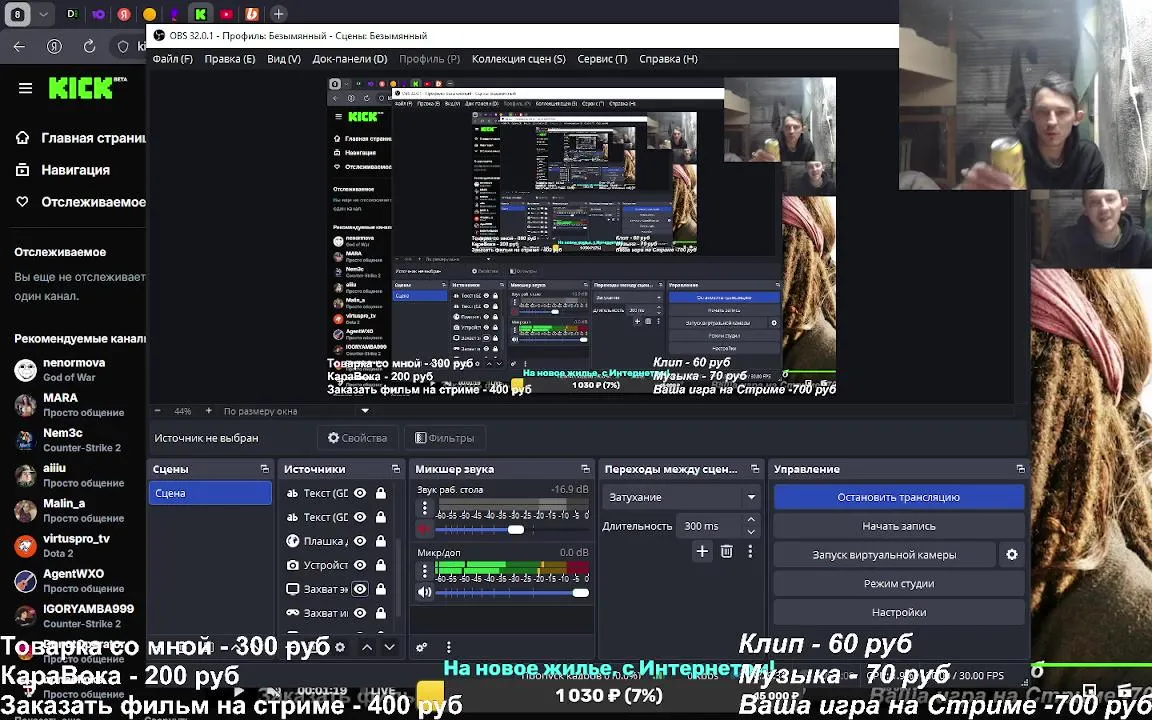The width and height of the screenshot is (1152, 720).
Task: Open Настройки in the Управление panel
Action: (899, 612)
